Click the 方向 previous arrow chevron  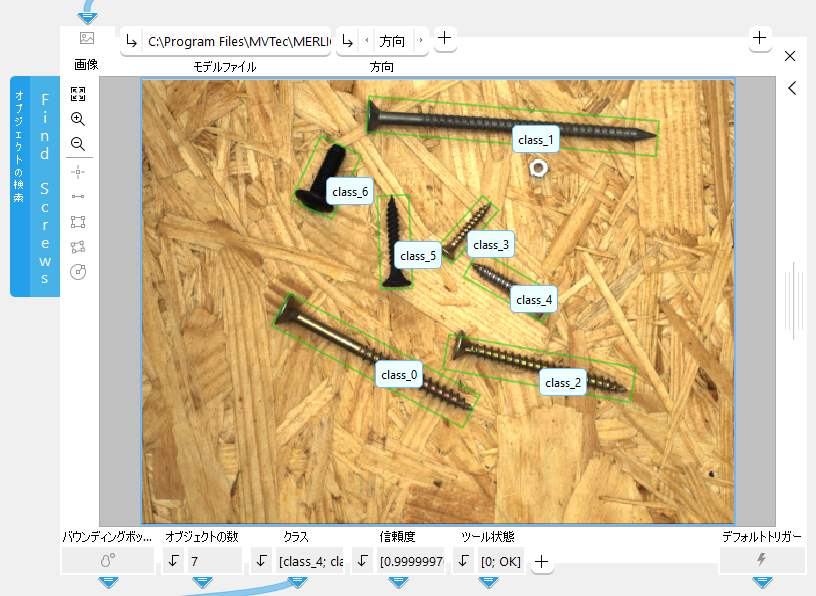click(366, 41)
